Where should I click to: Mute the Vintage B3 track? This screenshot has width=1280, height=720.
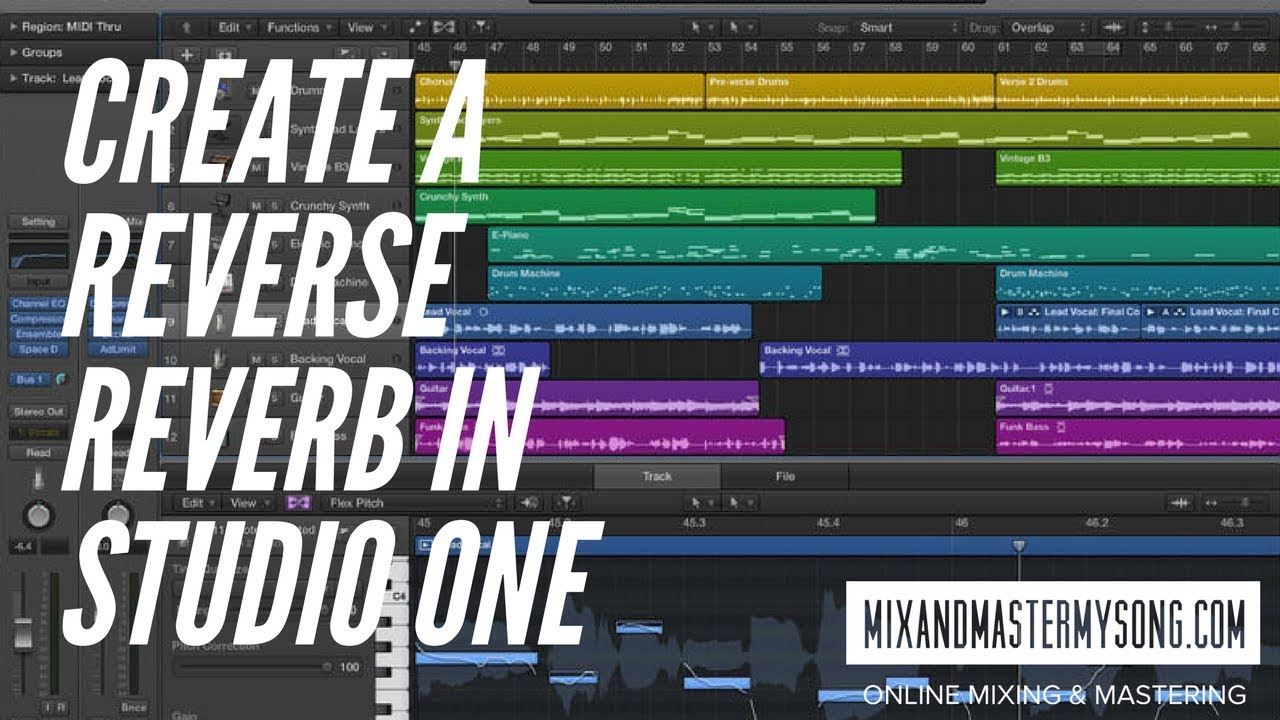click(x=256, y=168)
